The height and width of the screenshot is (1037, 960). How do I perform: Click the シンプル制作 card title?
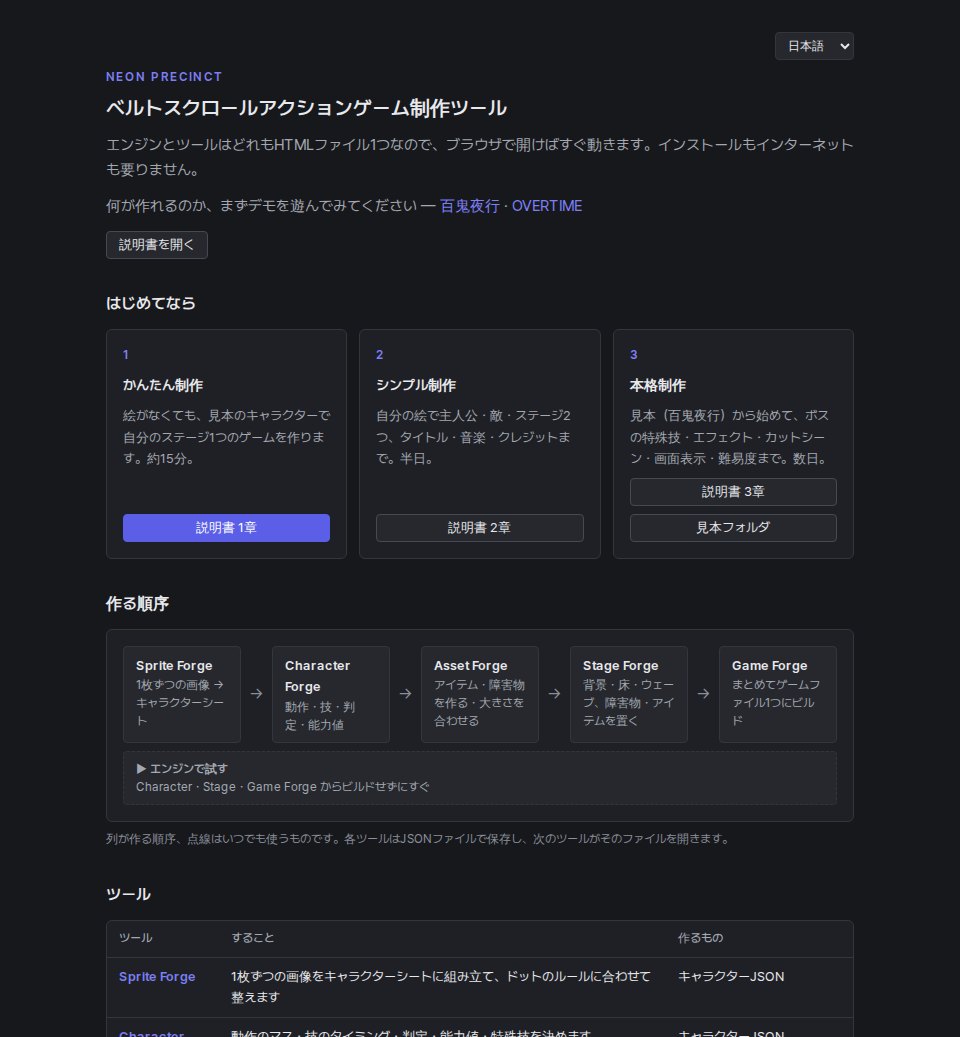(x=416, y=386)
